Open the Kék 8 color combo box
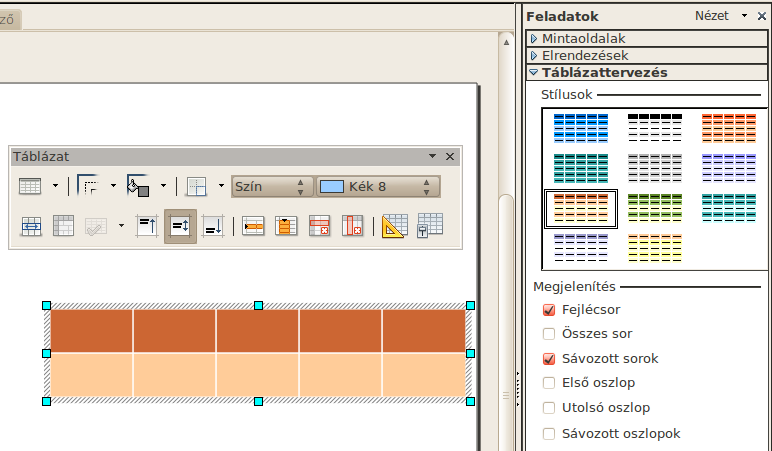Image resolution: width=772 pixels, height=451 pixels. (378, 187)
